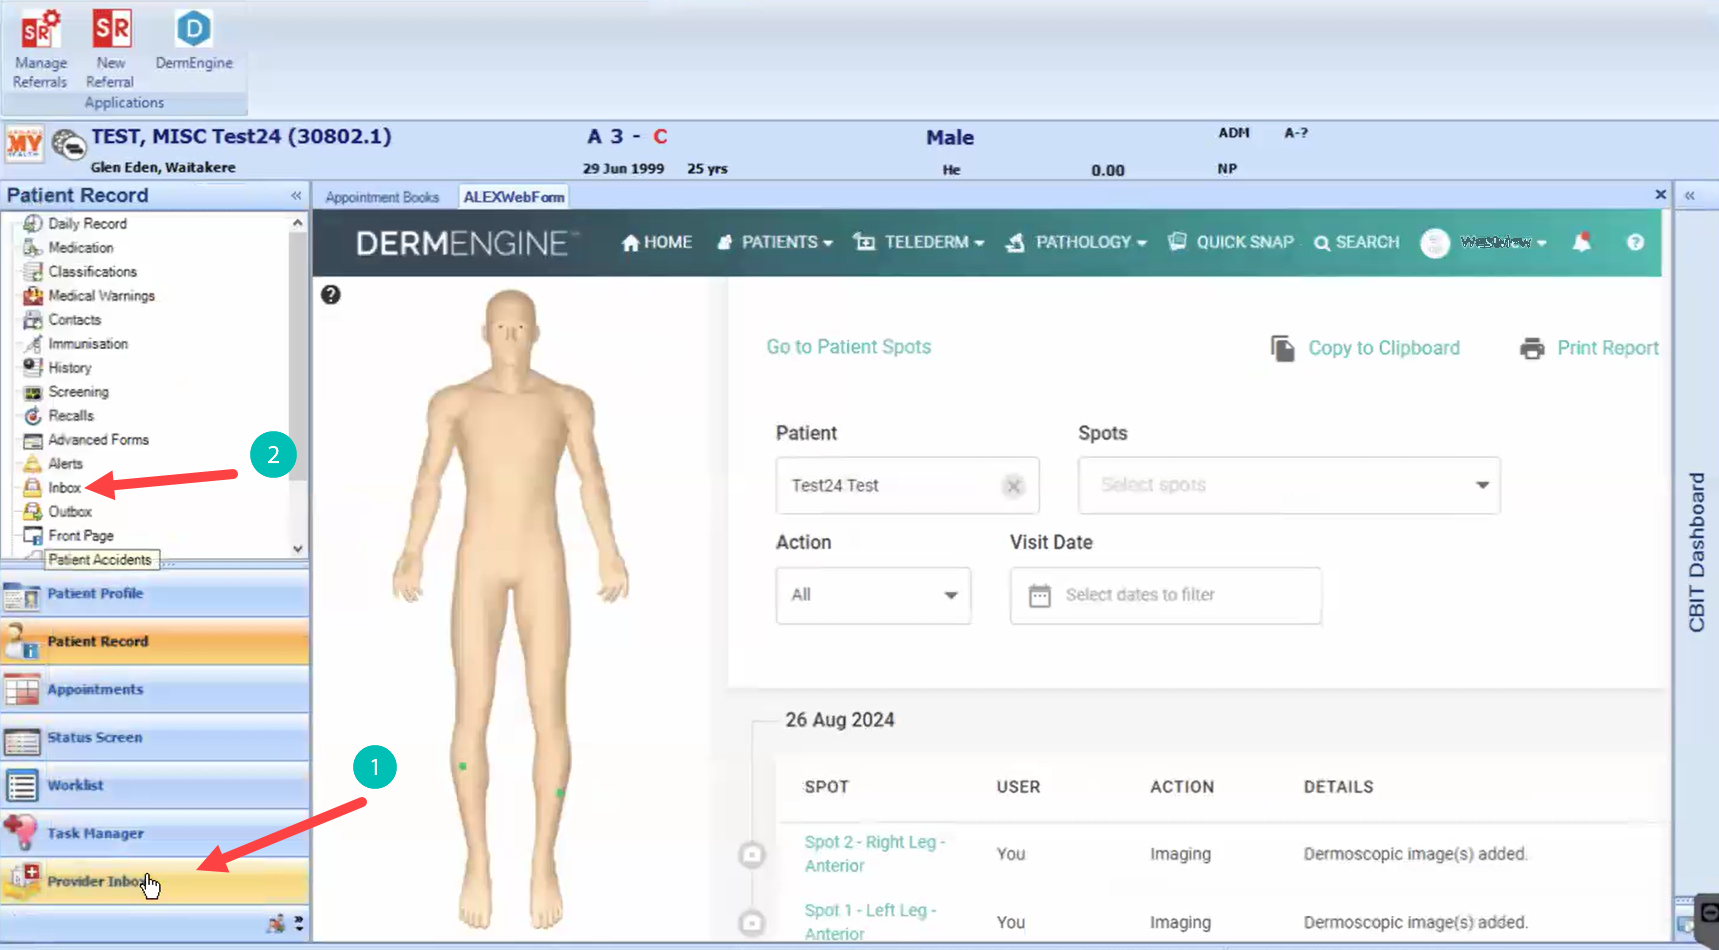Click the Visit Date filter field
The image size is (1719, 950).
click(x=1165, y=595)
